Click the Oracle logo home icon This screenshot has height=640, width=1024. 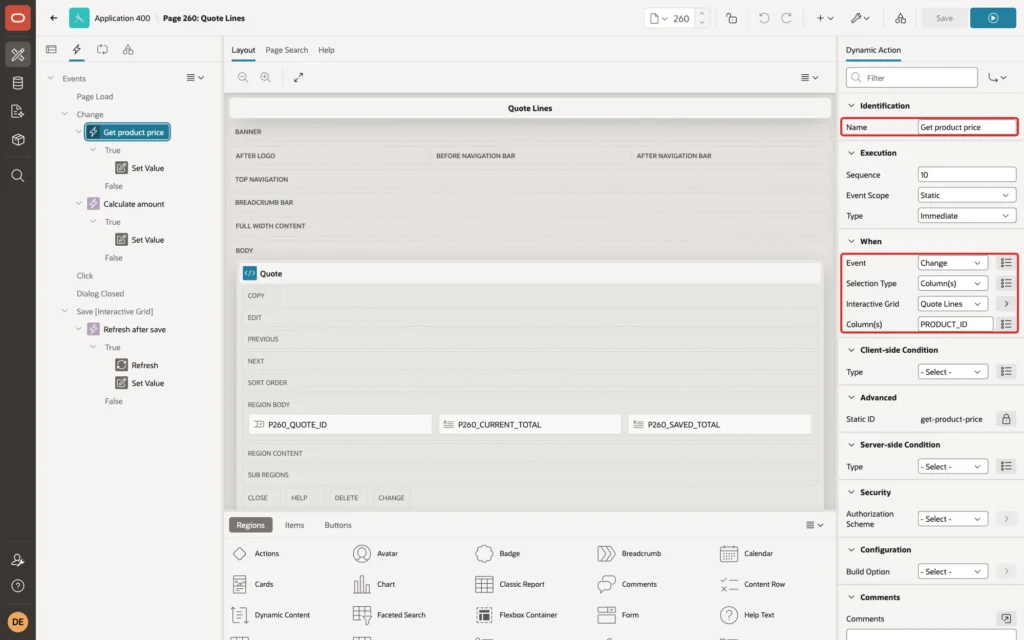click(18, 18)
